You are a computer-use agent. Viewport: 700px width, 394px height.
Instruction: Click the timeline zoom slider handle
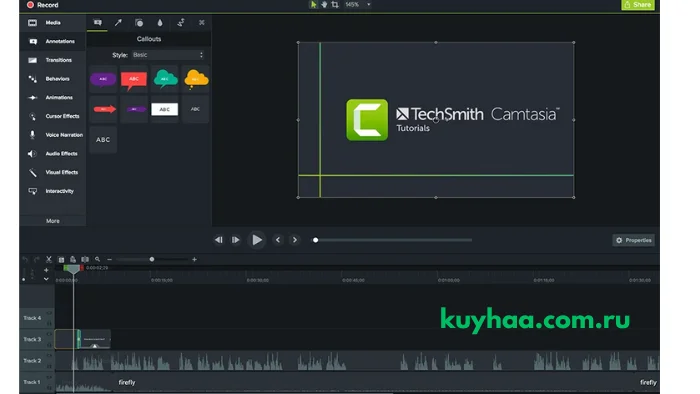click(x=152, y=259)
